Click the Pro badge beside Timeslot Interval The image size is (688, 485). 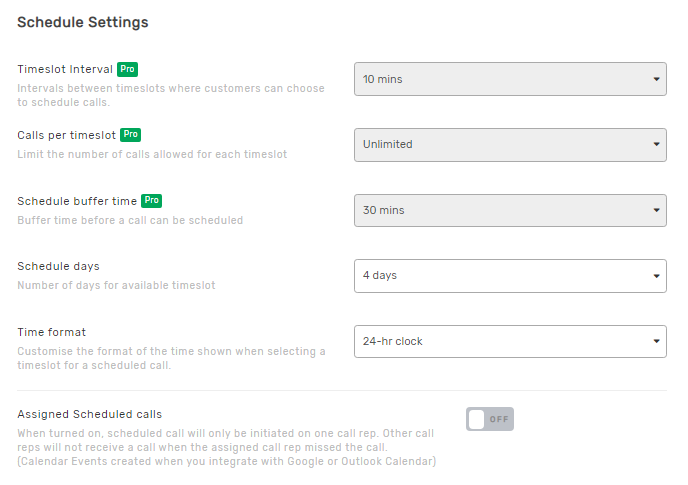click(x=127, y=69)
